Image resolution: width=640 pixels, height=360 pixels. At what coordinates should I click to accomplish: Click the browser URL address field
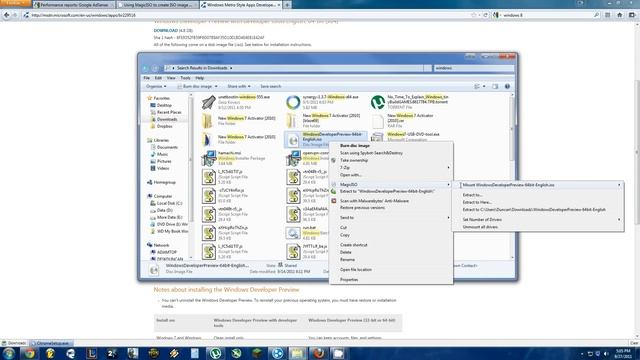coord(249,15)
